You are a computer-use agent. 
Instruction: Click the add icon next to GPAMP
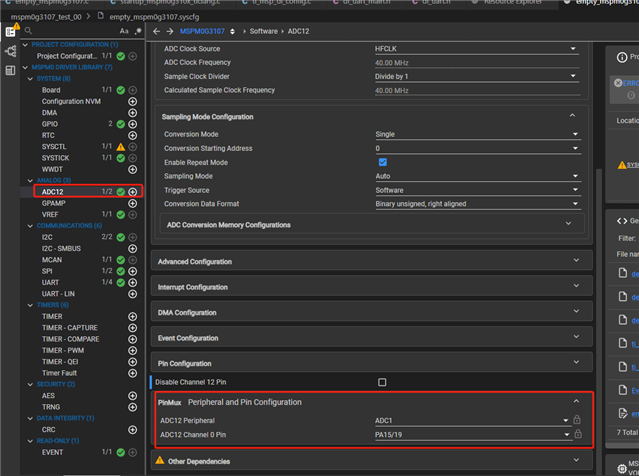coord(133,202)
